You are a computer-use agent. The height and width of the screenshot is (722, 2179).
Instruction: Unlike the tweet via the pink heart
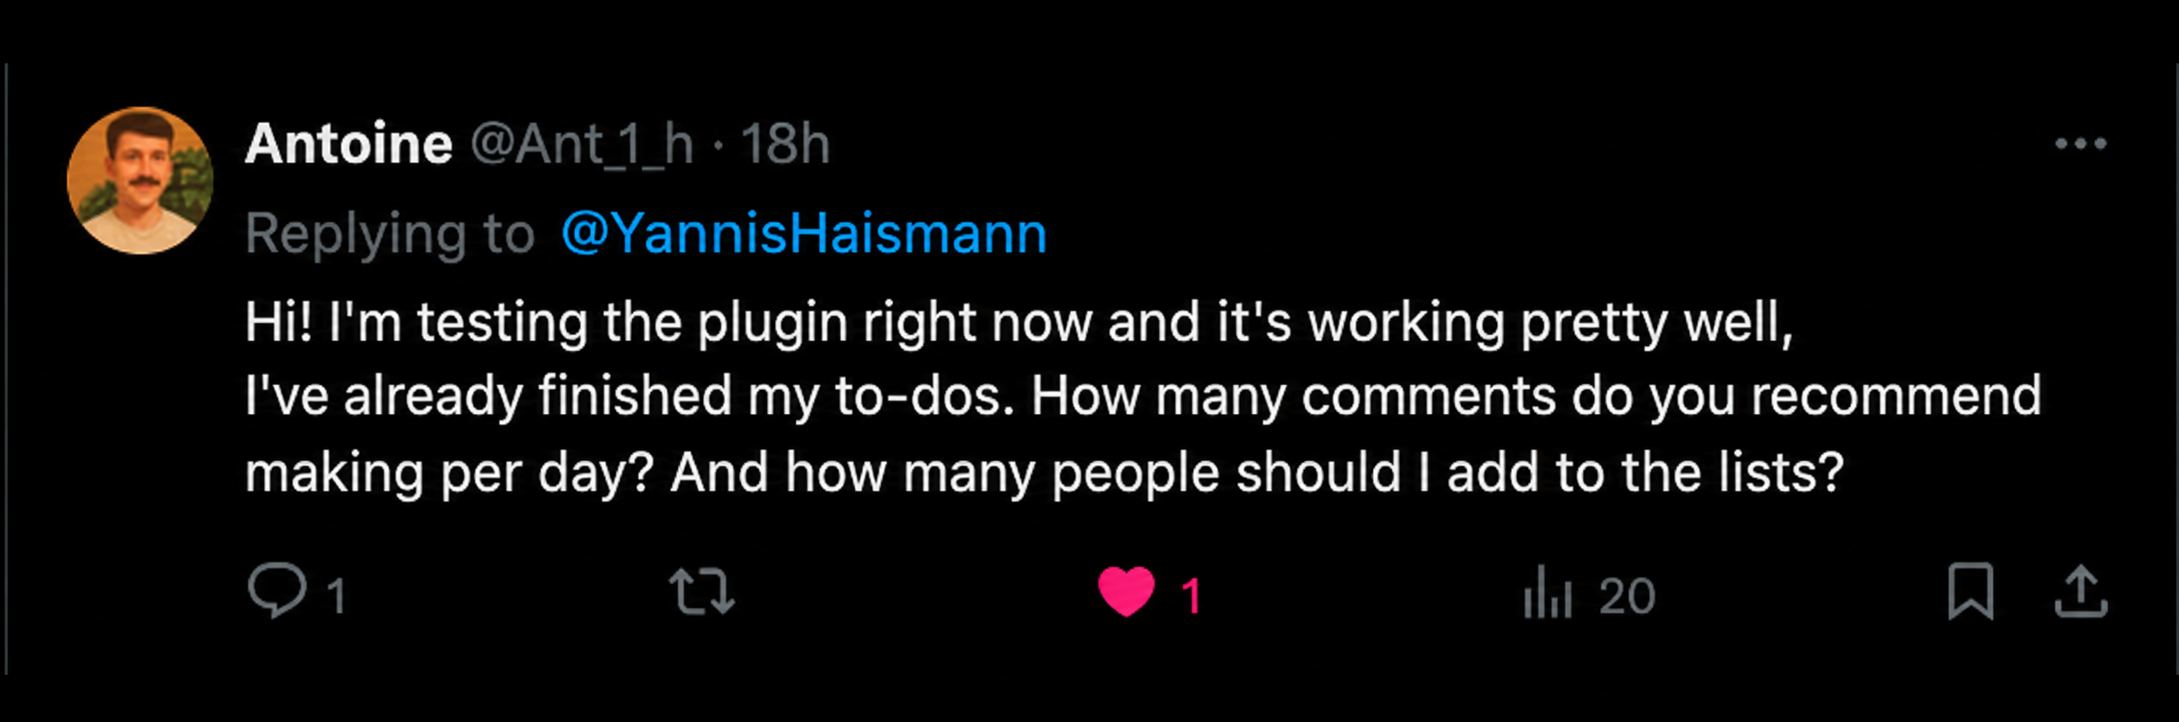(1126, 592)
